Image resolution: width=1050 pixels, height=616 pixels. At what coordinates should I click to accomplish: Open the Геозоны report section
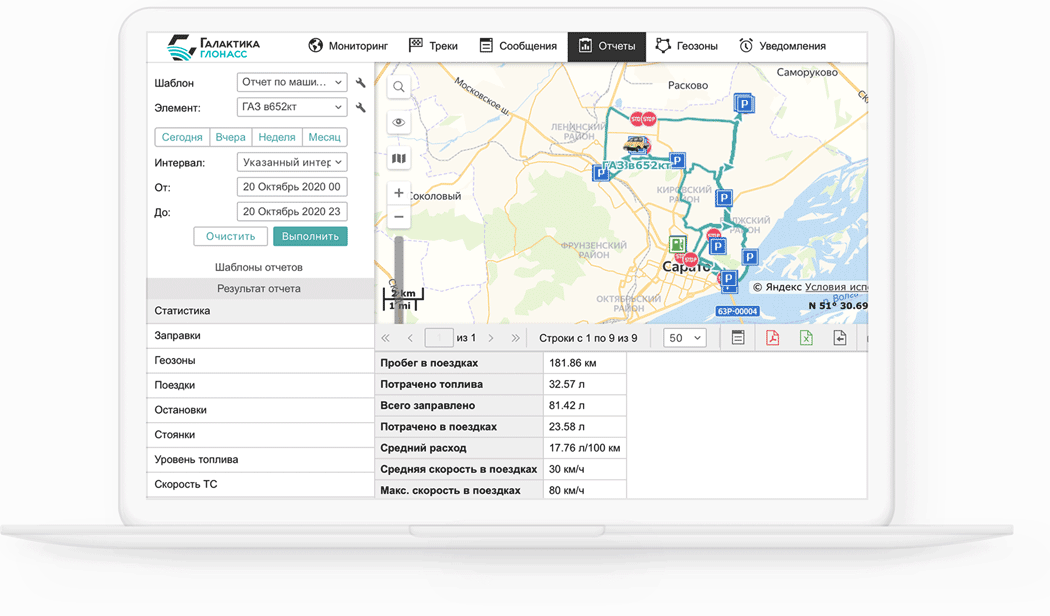[260, 360]
